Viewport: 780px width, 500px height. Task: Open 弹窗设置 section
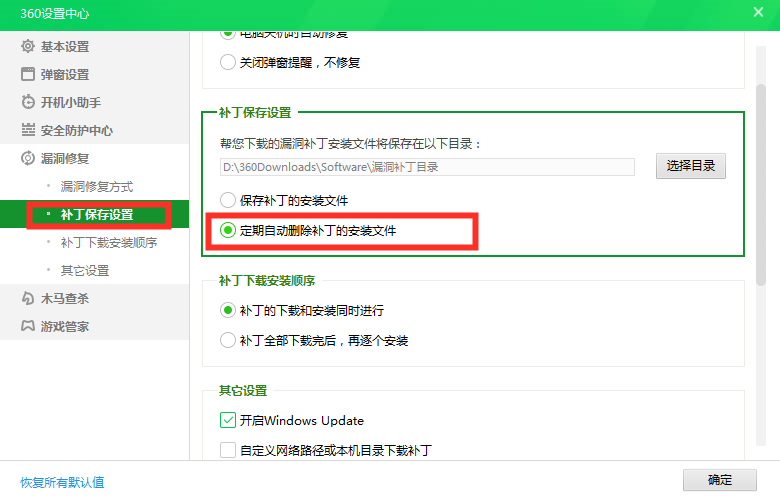tap(95, 74)
